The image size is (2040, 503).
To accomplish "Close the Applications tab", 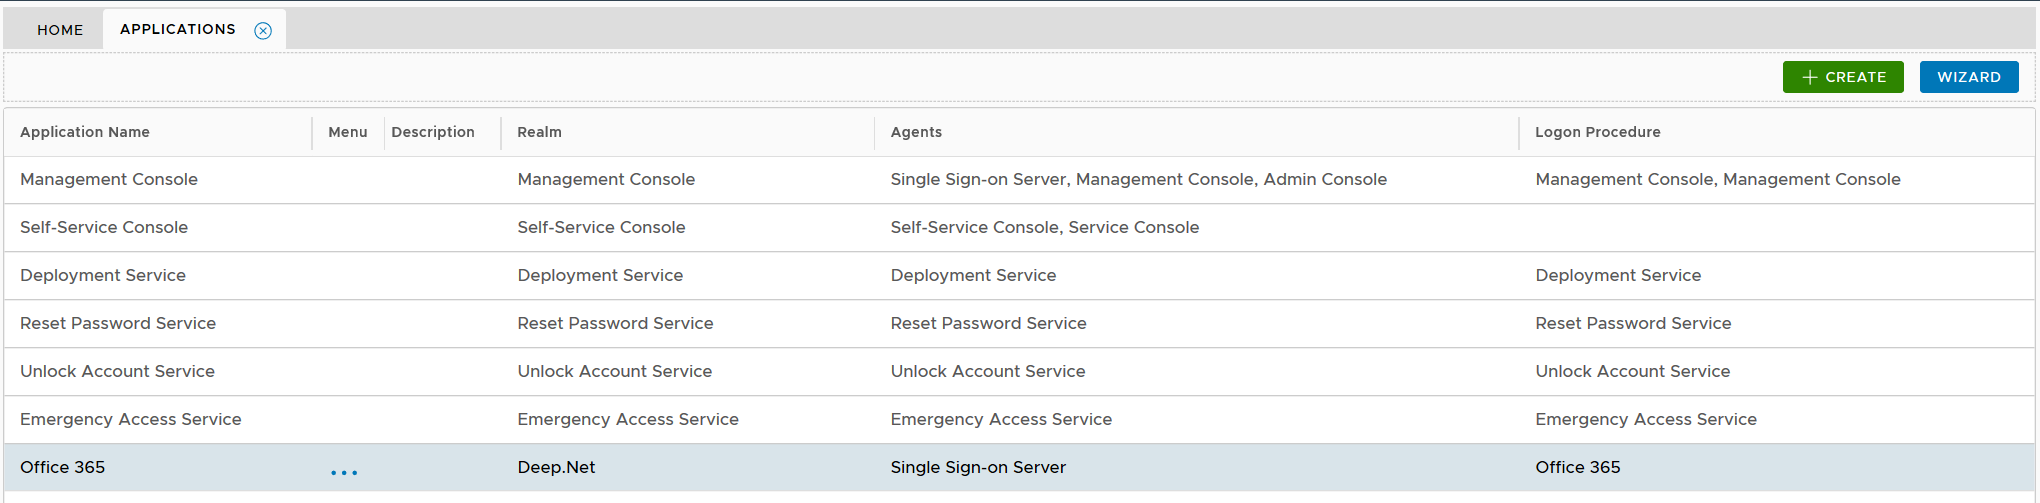I will [263, 30].
